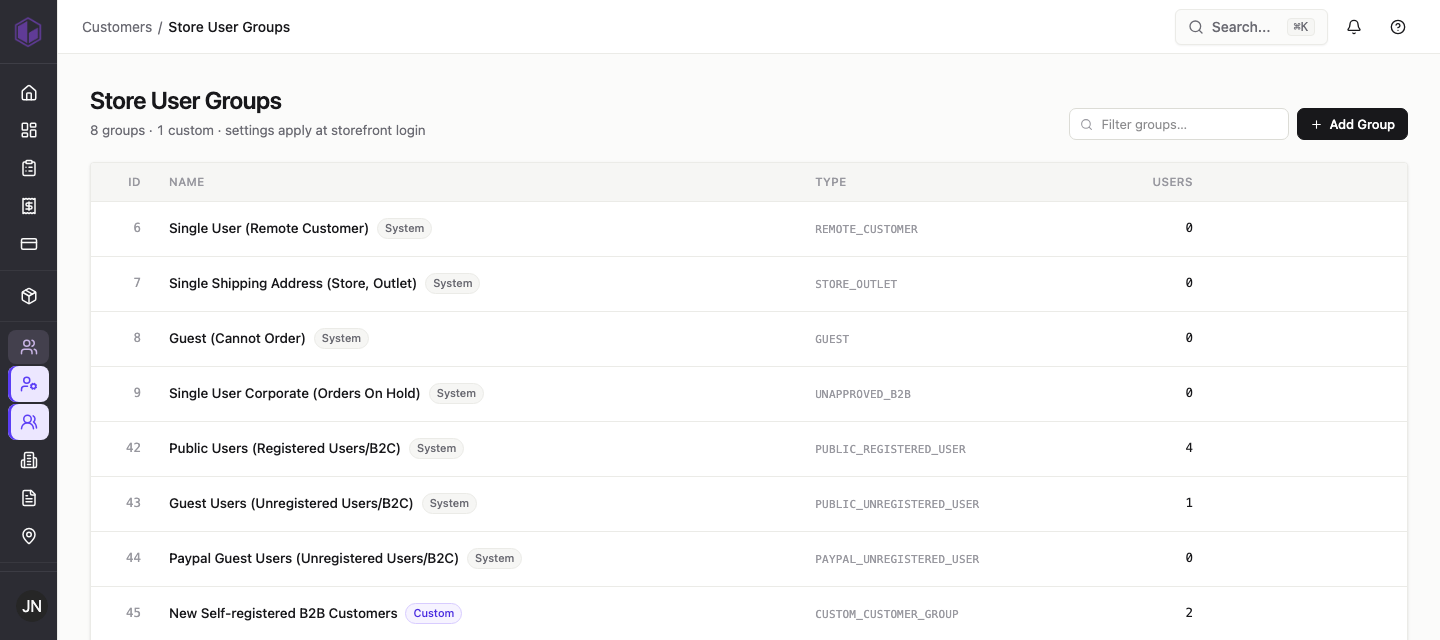This screenshot has height=640, width=1440.
Task: Open the map pin location icon in sidebar
Action: 29,536
